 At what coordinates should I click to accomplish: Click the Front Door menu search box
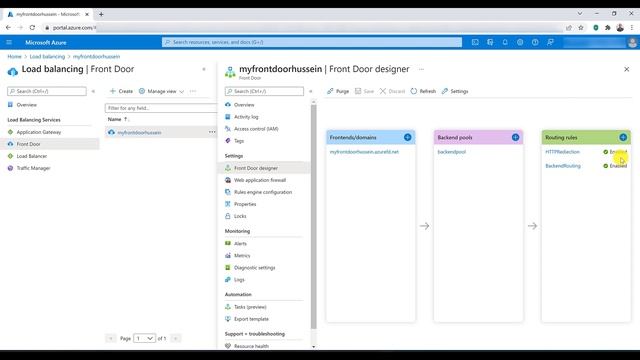point(264,91)
